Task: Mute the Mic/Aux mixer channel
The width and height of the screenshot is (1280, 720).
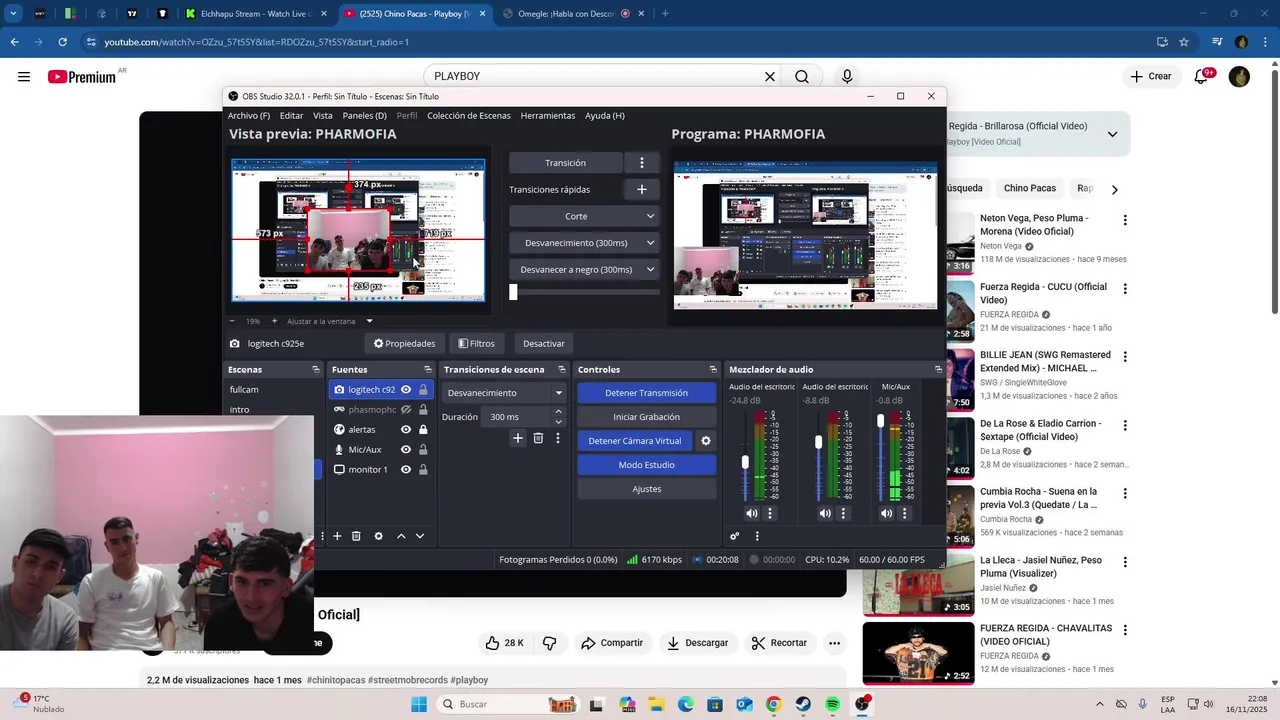Action: click(x=886, y=513)
